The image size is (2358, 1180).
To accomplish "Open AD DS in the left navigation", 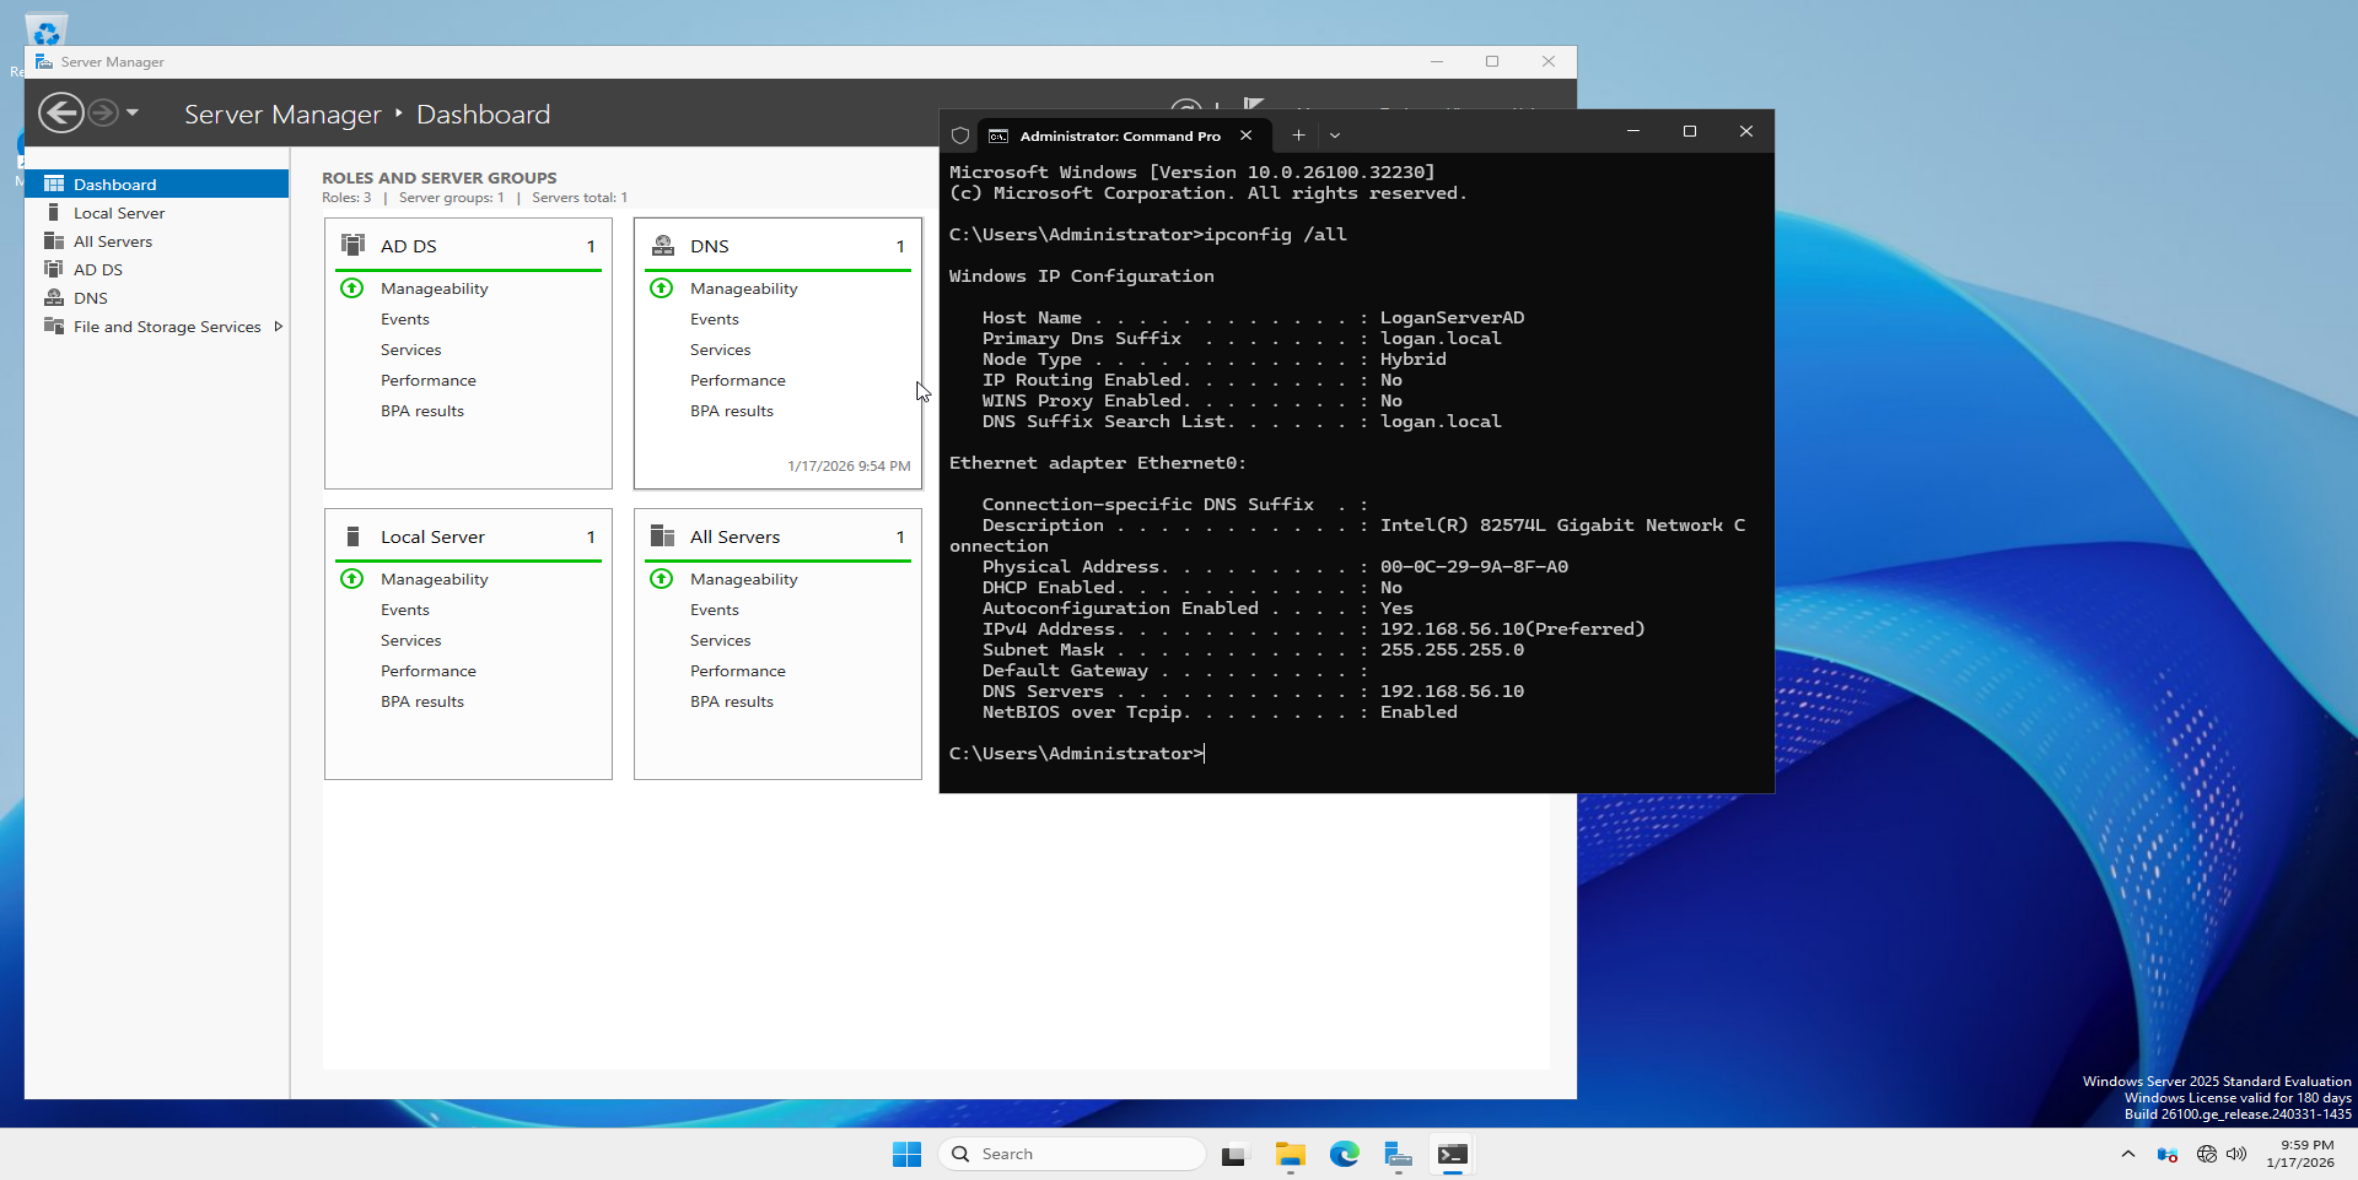I will pos(97,270).
